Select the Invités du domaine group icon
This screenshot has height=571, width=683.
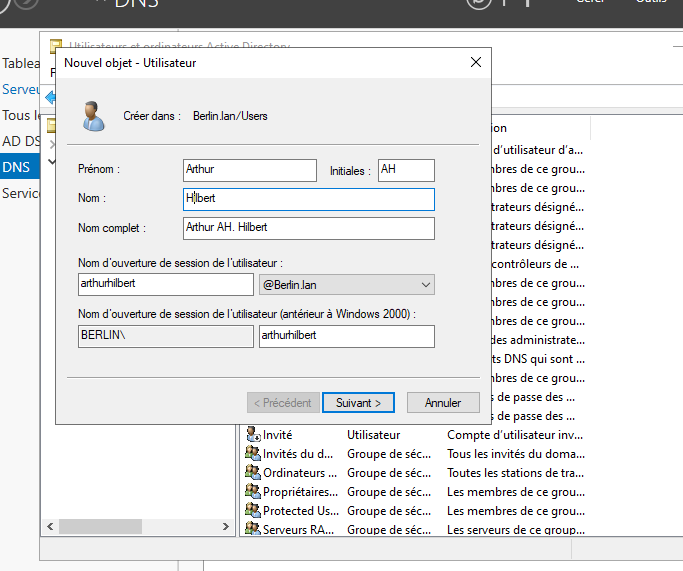pos(253,454)
